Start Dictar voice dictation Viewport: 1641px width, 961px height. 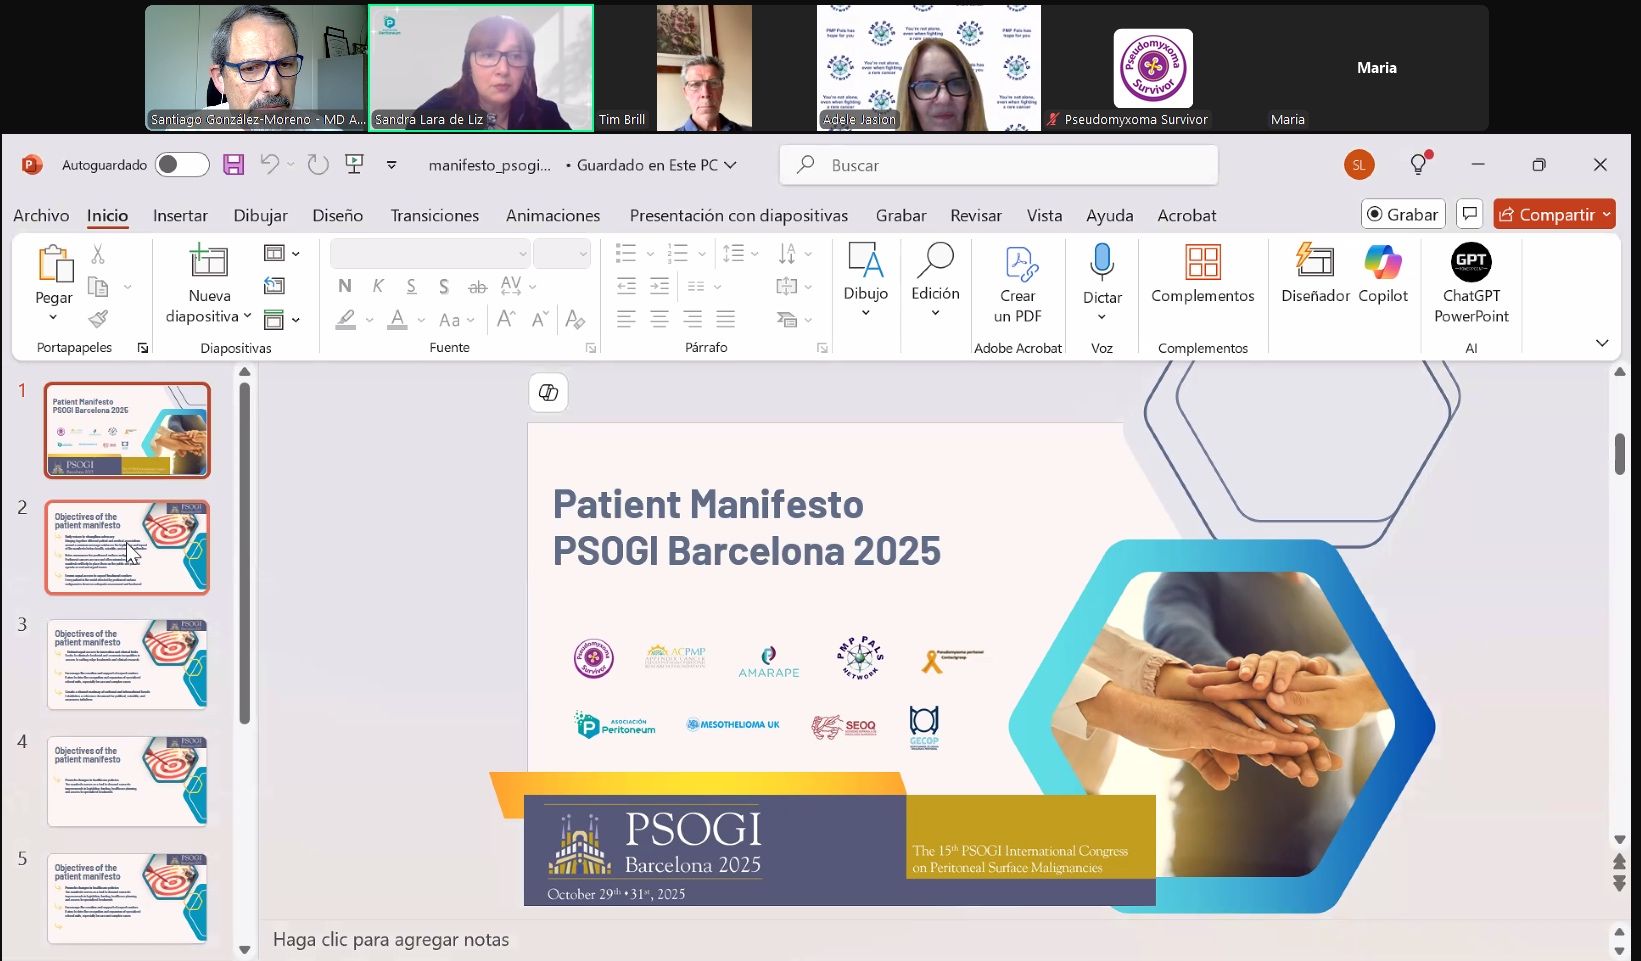(x=1102, y=282)
